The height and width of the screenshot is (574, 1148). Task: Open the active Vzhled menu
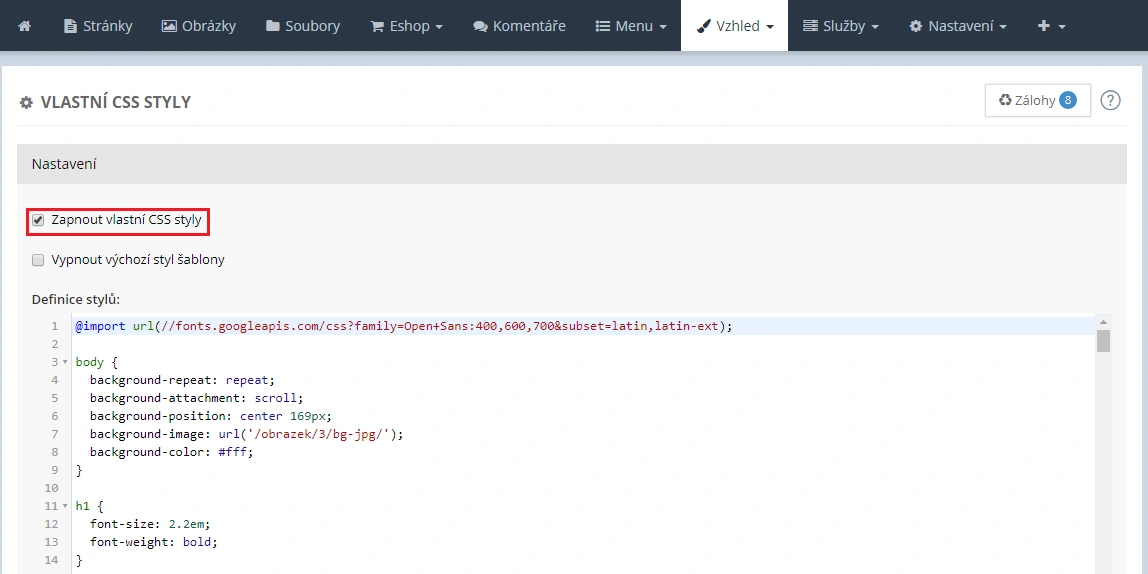coord(734,26)
